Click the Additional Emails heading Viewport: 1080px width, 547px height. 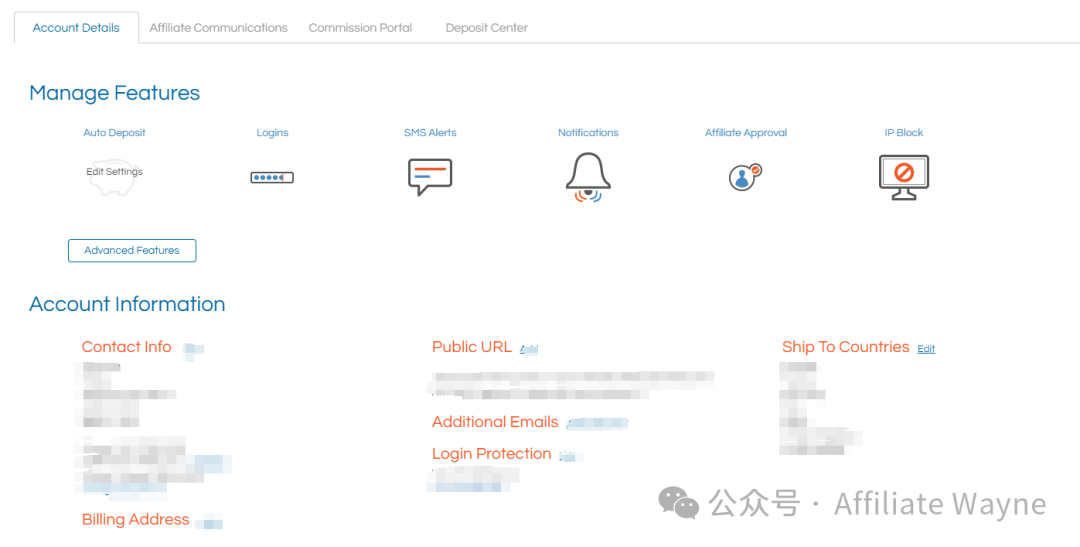[495, 422]
